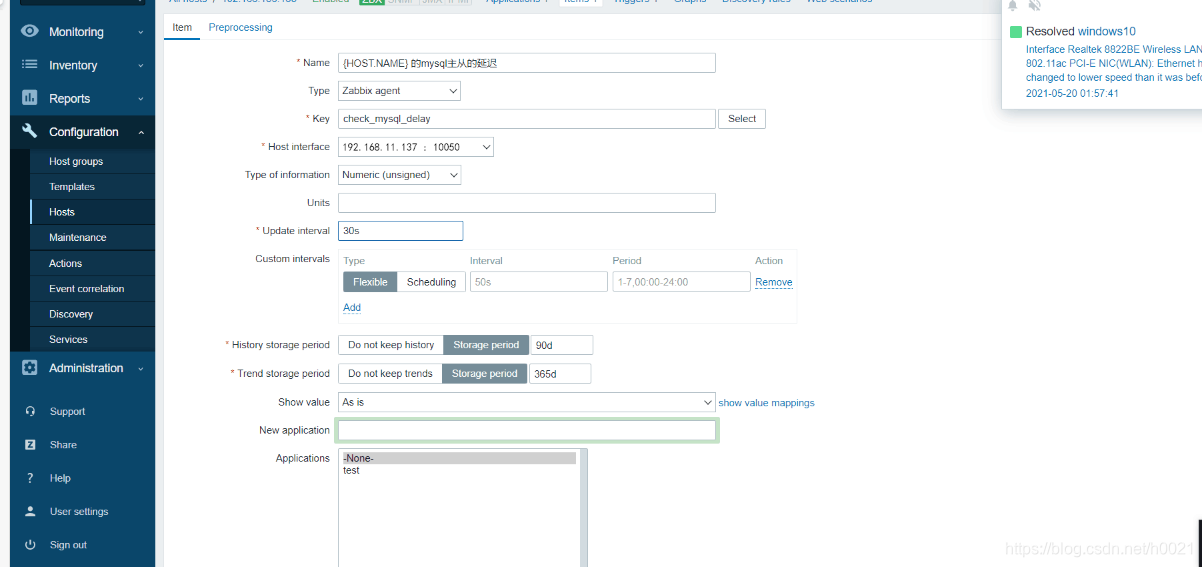Image resolution: width=1202 pixels, height=567 pixels.
Task: Click the Period field 1-7,00:00-24:00
Action: pyautogui.click(x=681, y=282)
